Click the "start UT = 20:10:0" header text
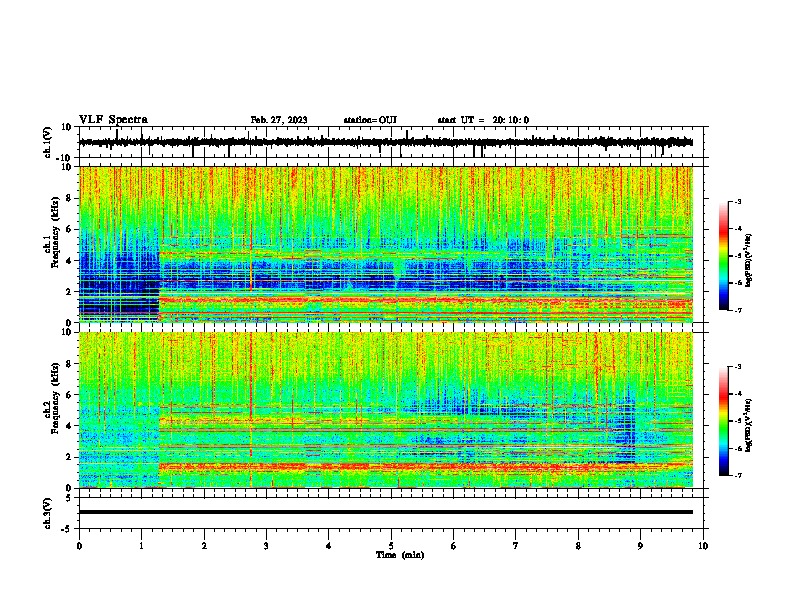 point(483,120)
